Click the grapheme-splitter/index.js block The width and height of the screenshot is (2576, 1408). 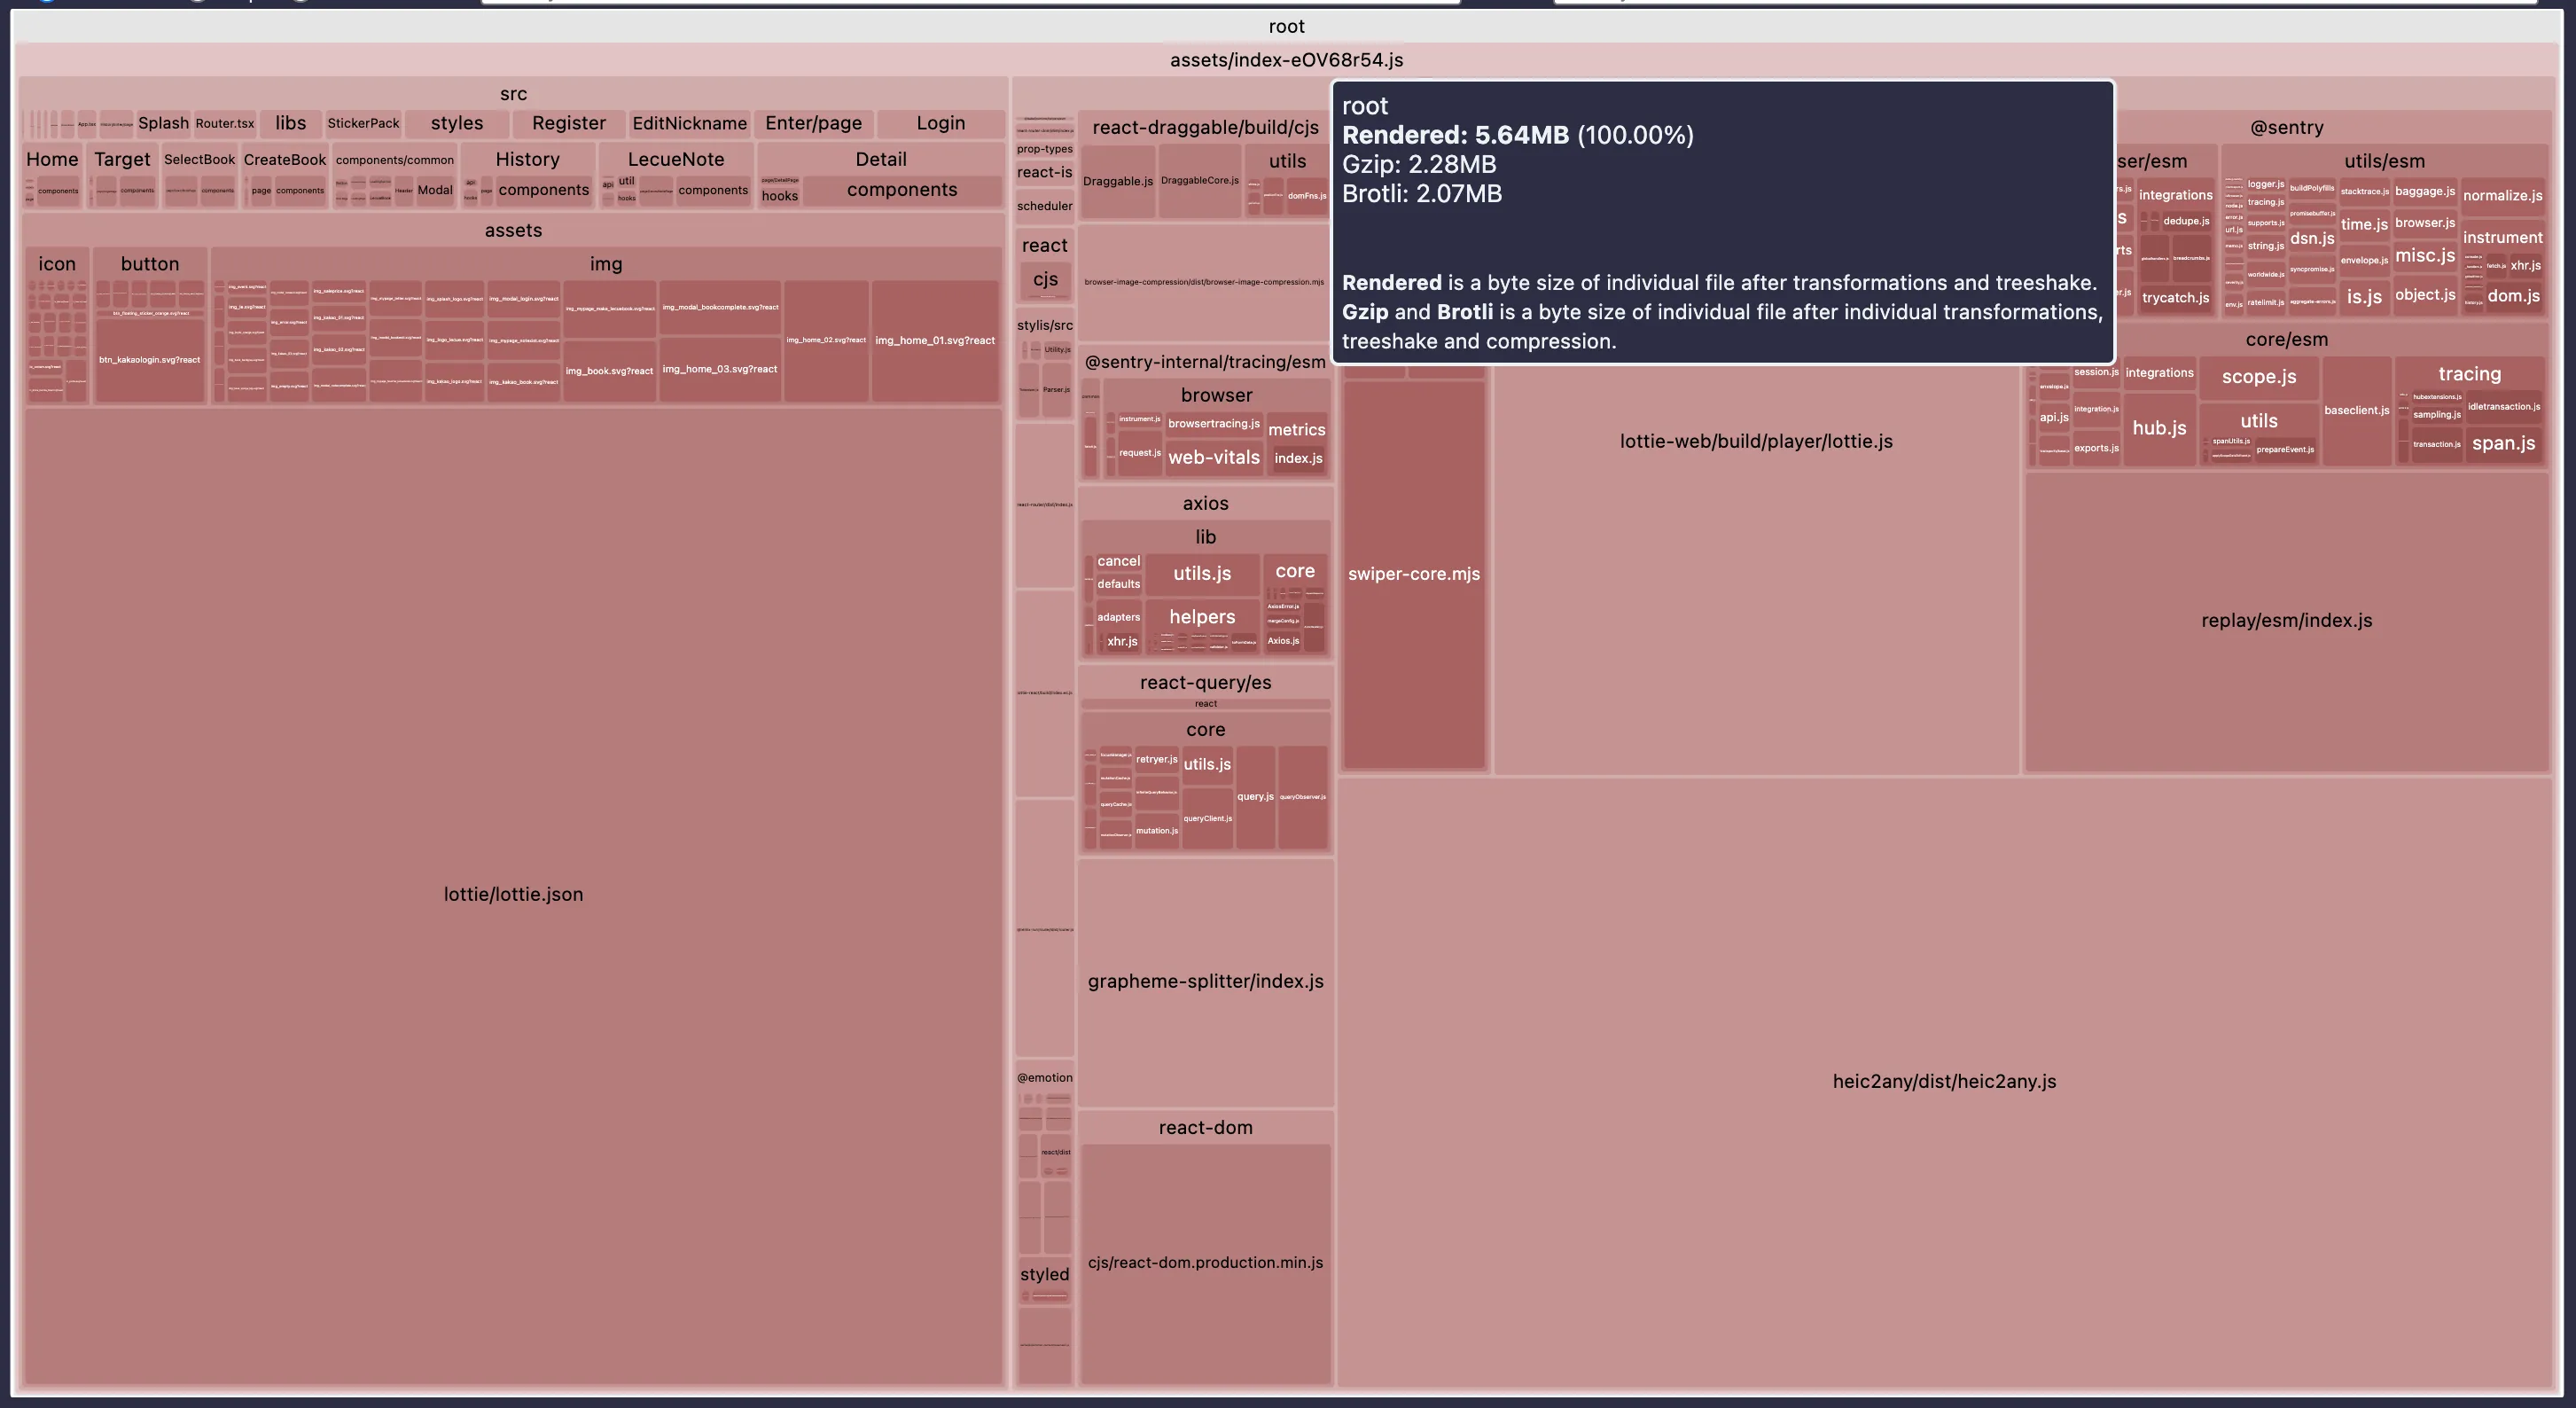1205,982
